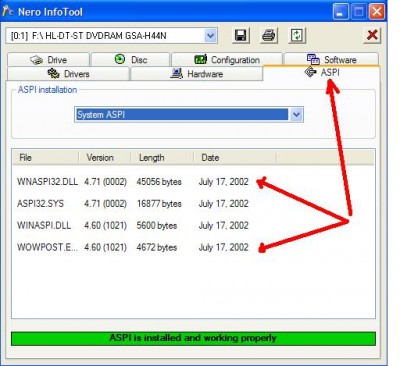Viewport: 400px width, 366px height.
Task: Show the Drivers tab
Action: point(68,74)
